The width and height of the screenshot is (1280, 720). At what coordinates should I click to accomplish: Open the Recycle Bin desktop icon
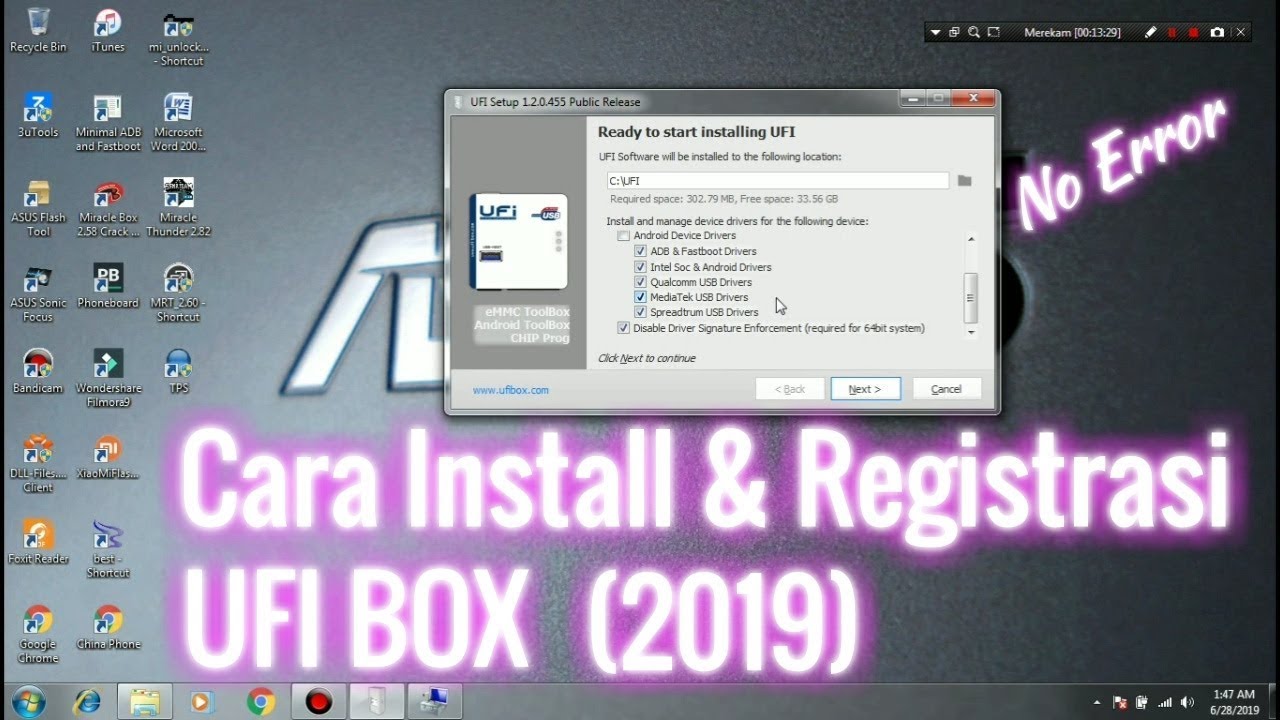tap(38, 30)
